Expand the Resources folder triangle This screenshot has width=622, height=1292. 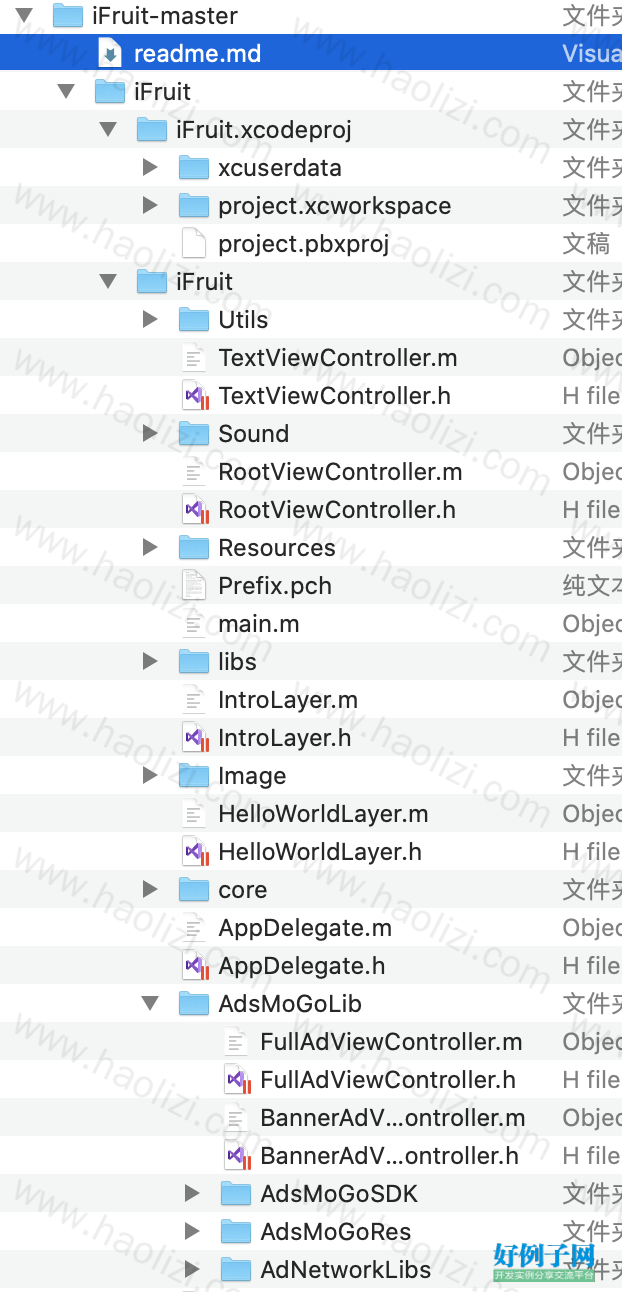(150, 548)
